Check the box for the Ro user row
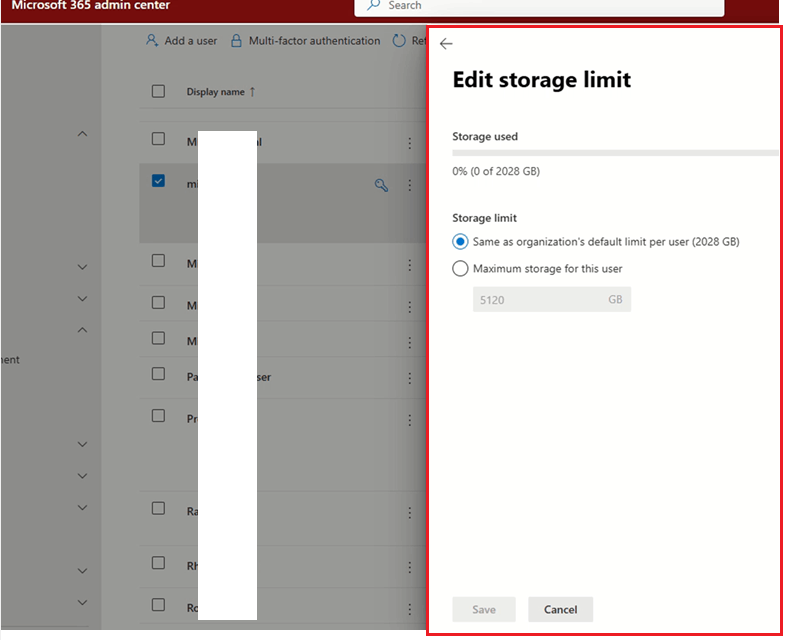Image resolution: width=790 pixels, height=640 pixels. [x=158, y=604]
